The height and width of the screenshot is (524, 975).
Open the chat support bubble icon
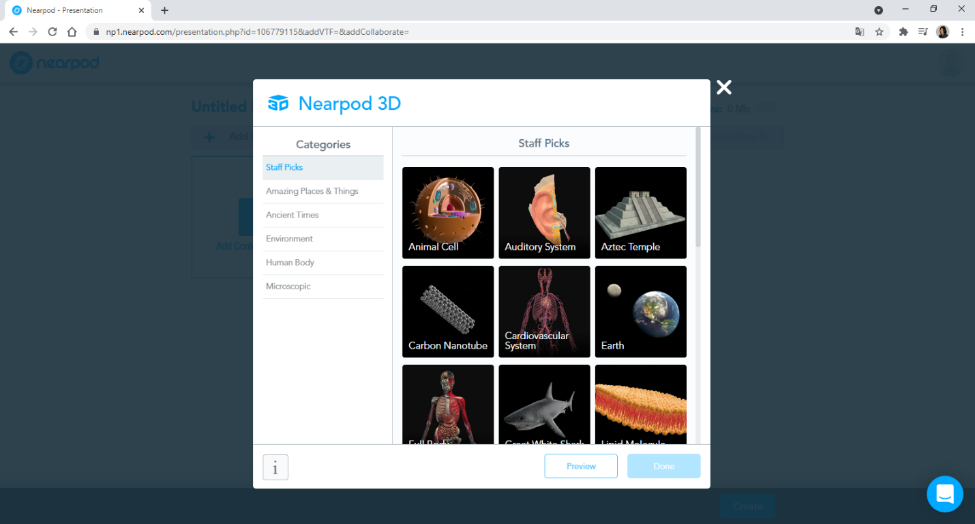point(945,494)
